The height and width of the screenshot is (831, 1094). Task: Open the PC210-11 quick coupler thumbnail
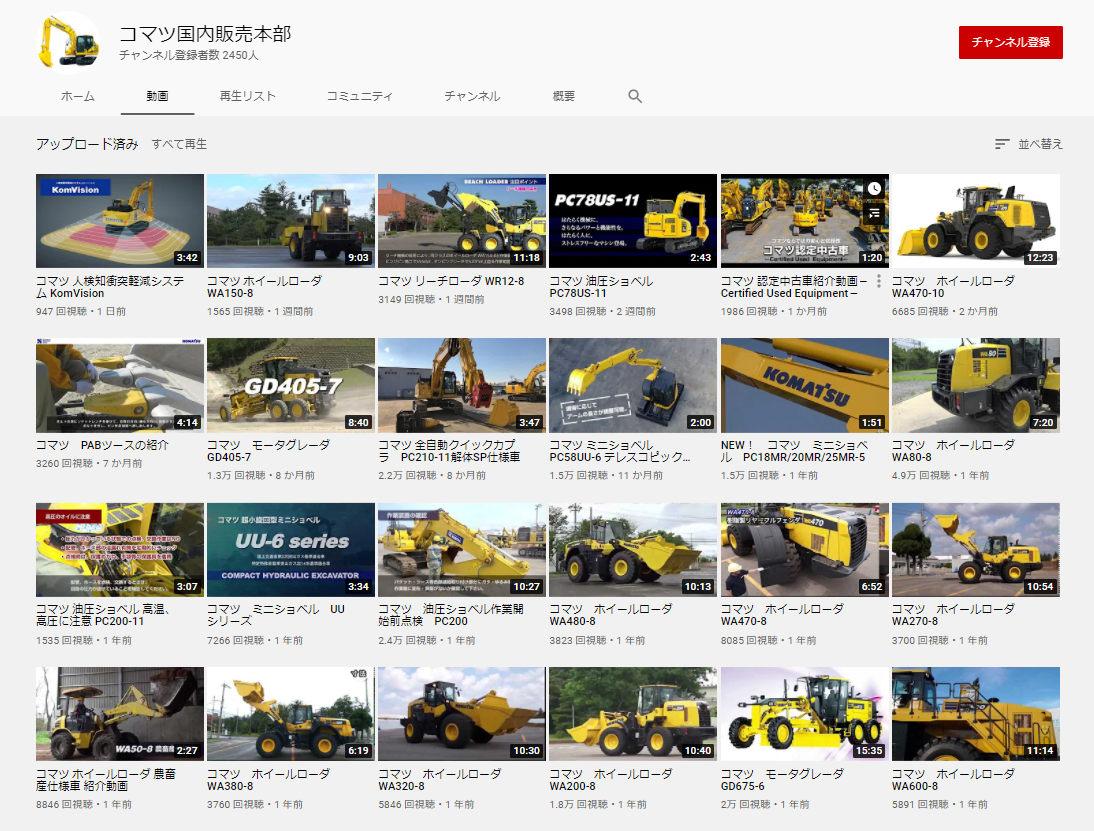coord(462,385)
